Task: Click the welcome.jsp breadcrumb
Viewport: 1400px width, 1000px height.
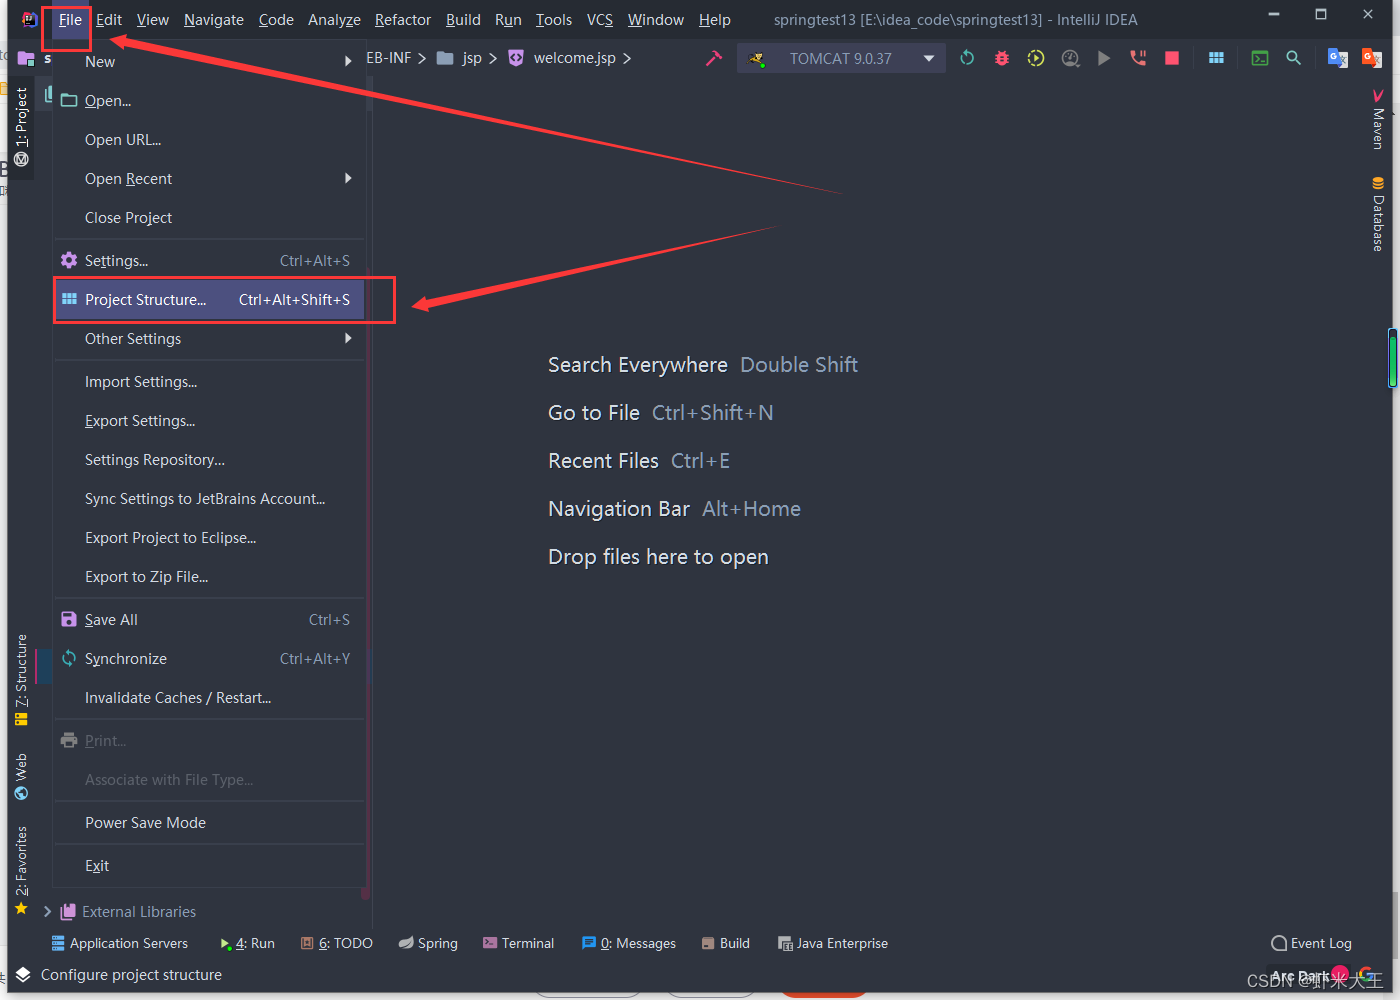Action: [x=563, y=58]
